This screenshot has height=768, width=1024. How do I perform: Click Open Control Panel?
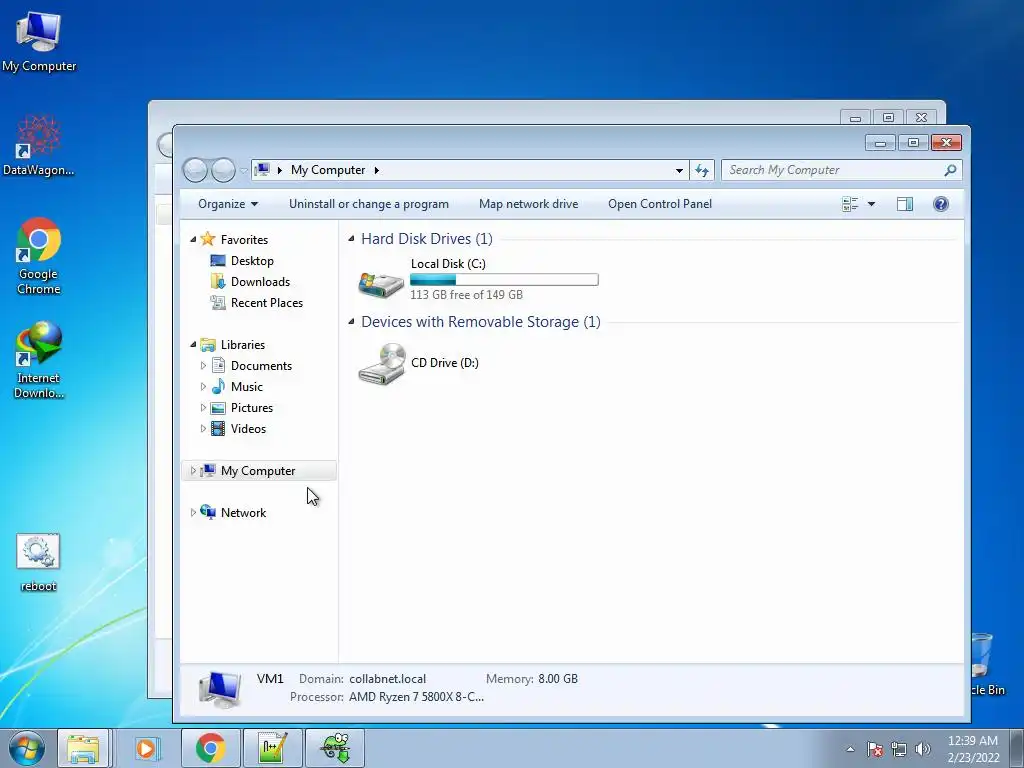(660, 204)
